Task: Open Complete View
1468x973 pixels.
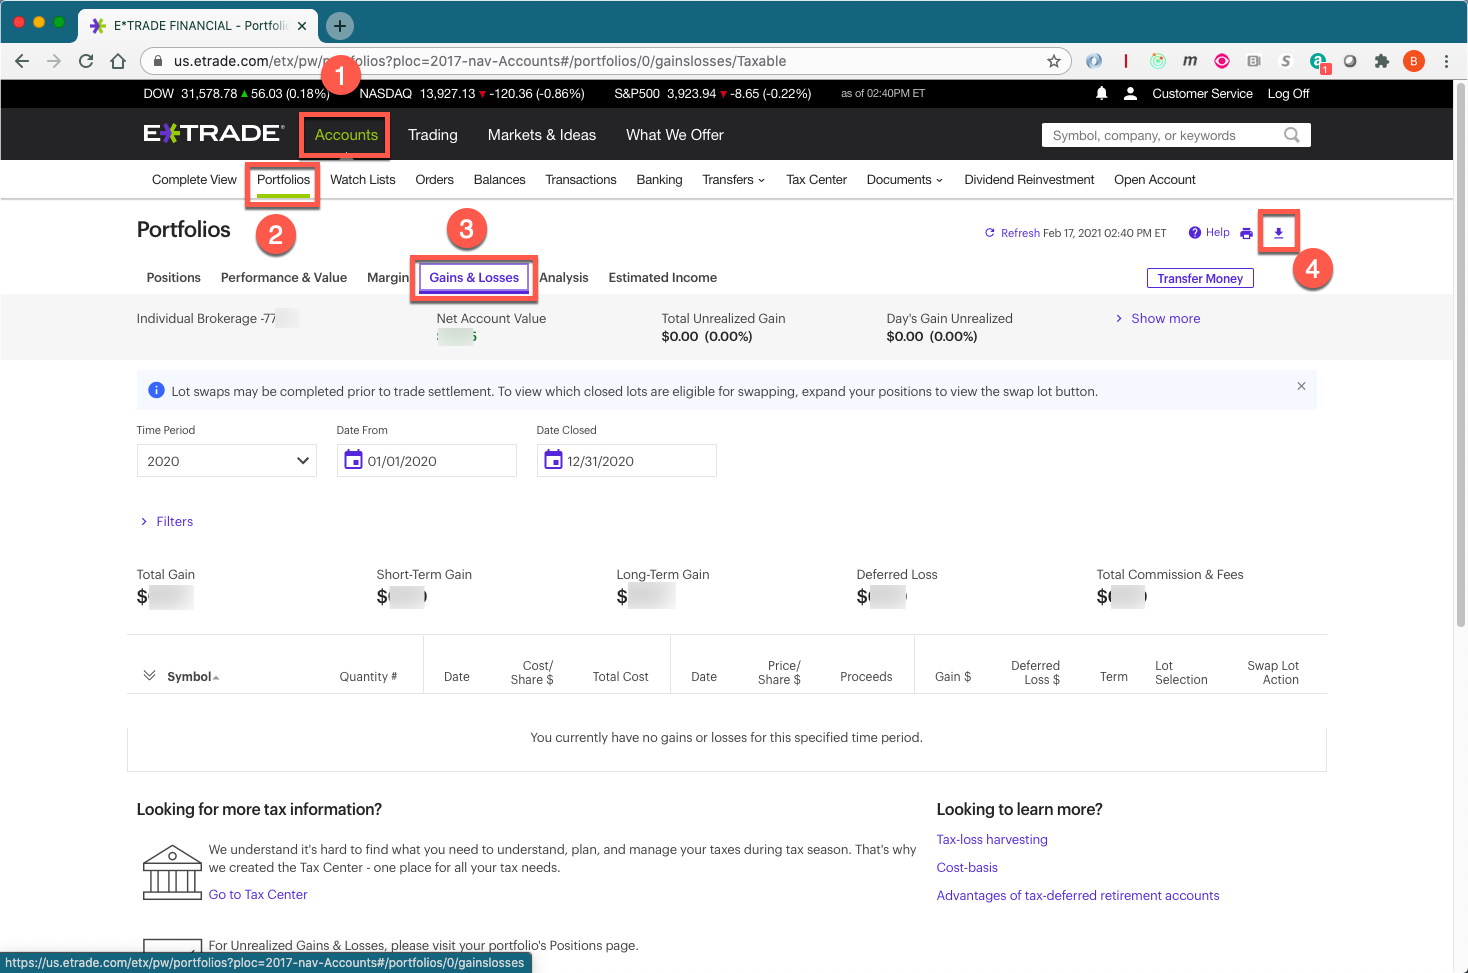Action: pos(194,180)
